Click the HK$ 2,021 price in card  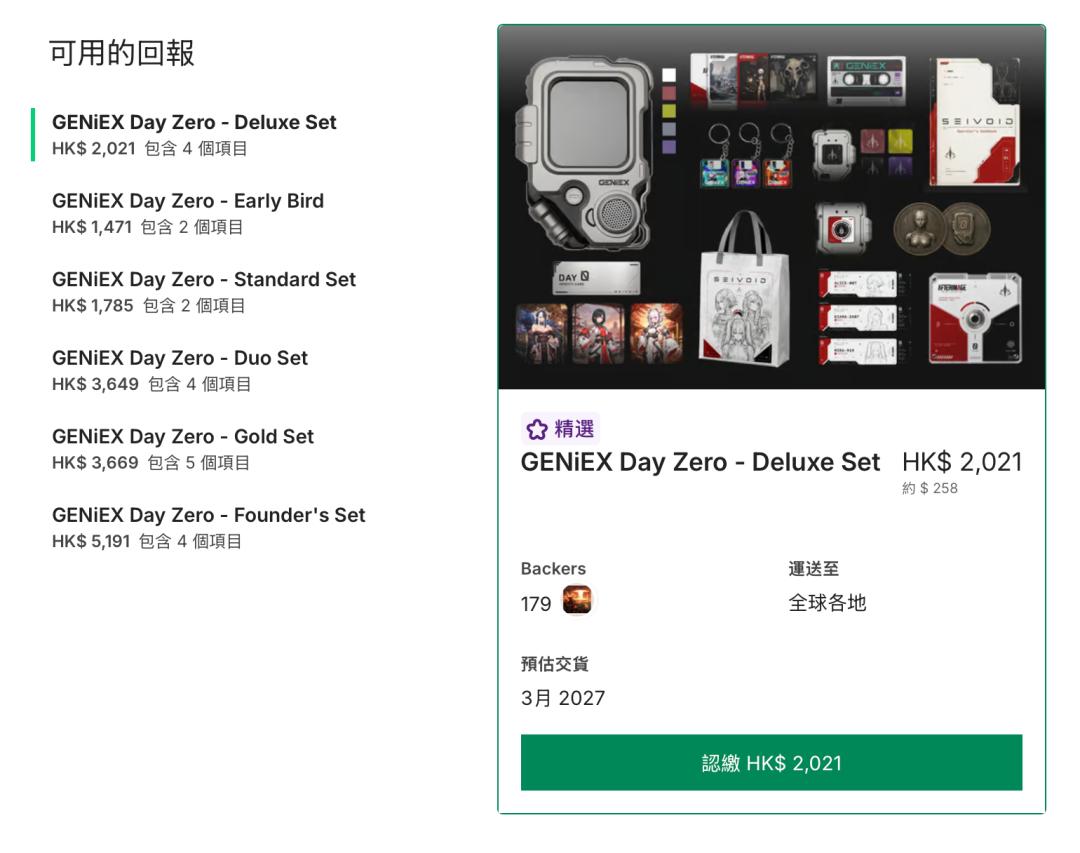[x=962, y=462]
